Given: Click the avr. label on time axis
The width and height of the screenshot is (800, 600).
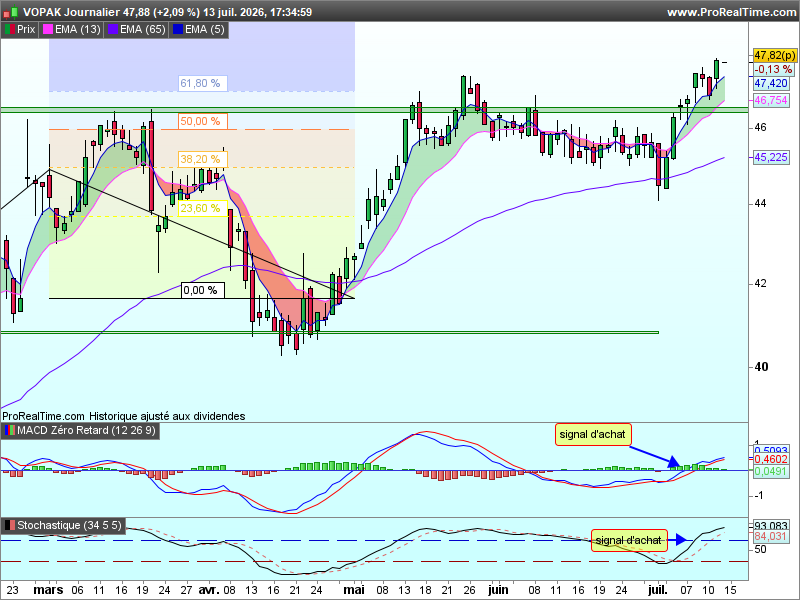Looking at the screenshot, I should [x=209, y=590].
